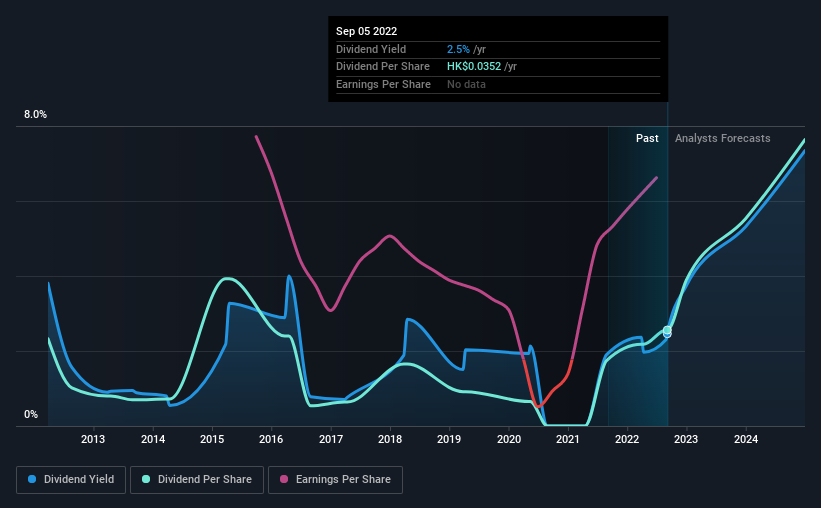
Task: Click the pink Earnings Per Share legend dot
Action: coord(284,479)
